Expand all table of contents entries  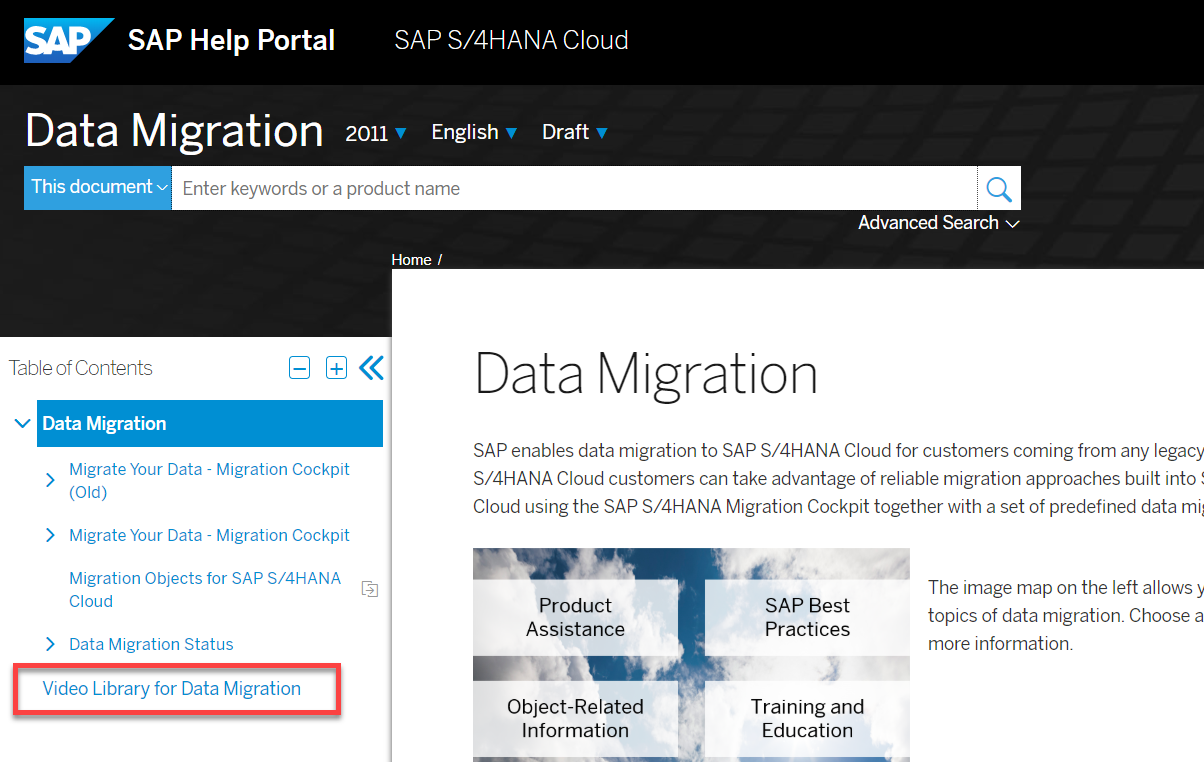(337, 368)
